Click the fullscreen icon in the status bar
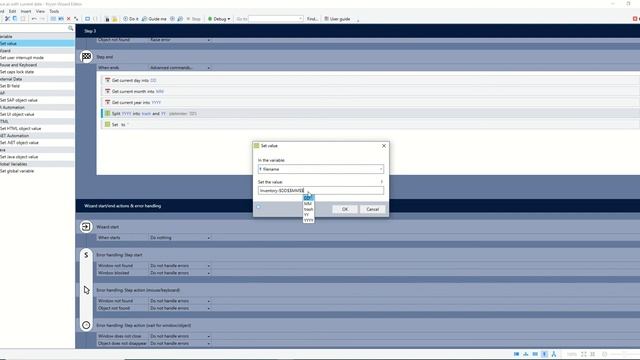 (x=584, y=354)
